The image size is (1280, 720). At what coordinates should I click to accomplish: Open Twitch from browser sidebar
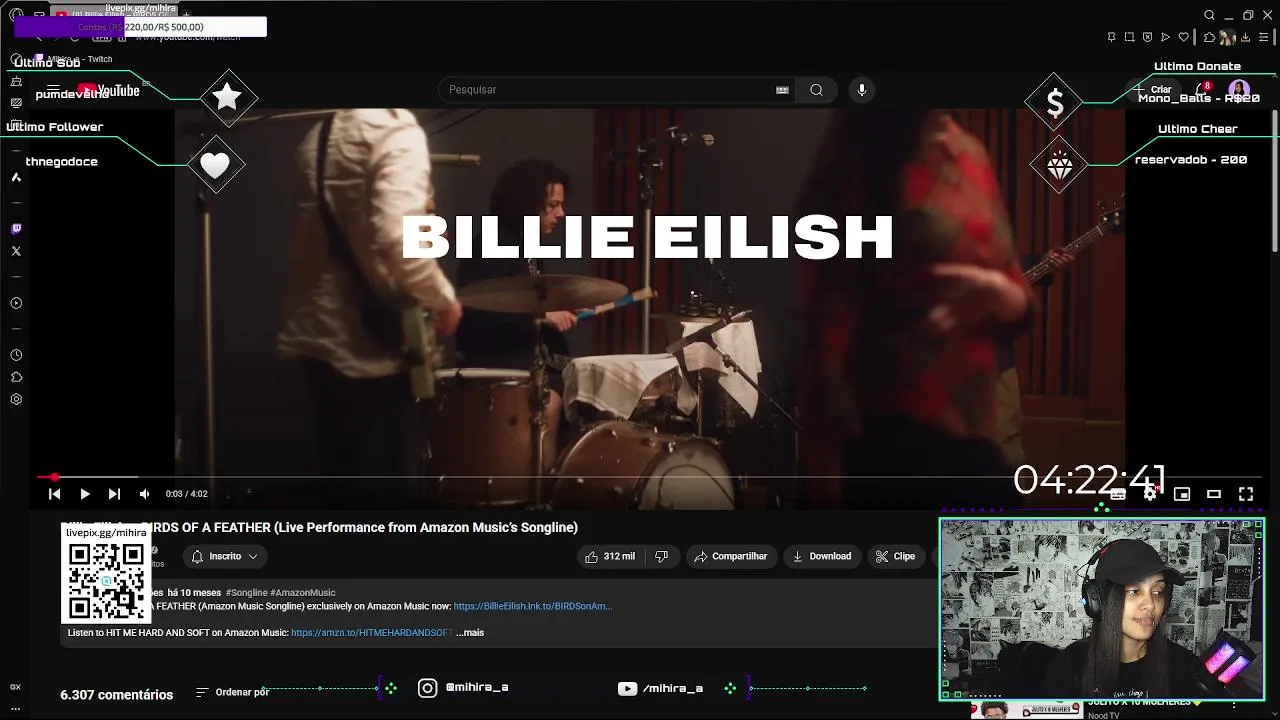point(16,229)
